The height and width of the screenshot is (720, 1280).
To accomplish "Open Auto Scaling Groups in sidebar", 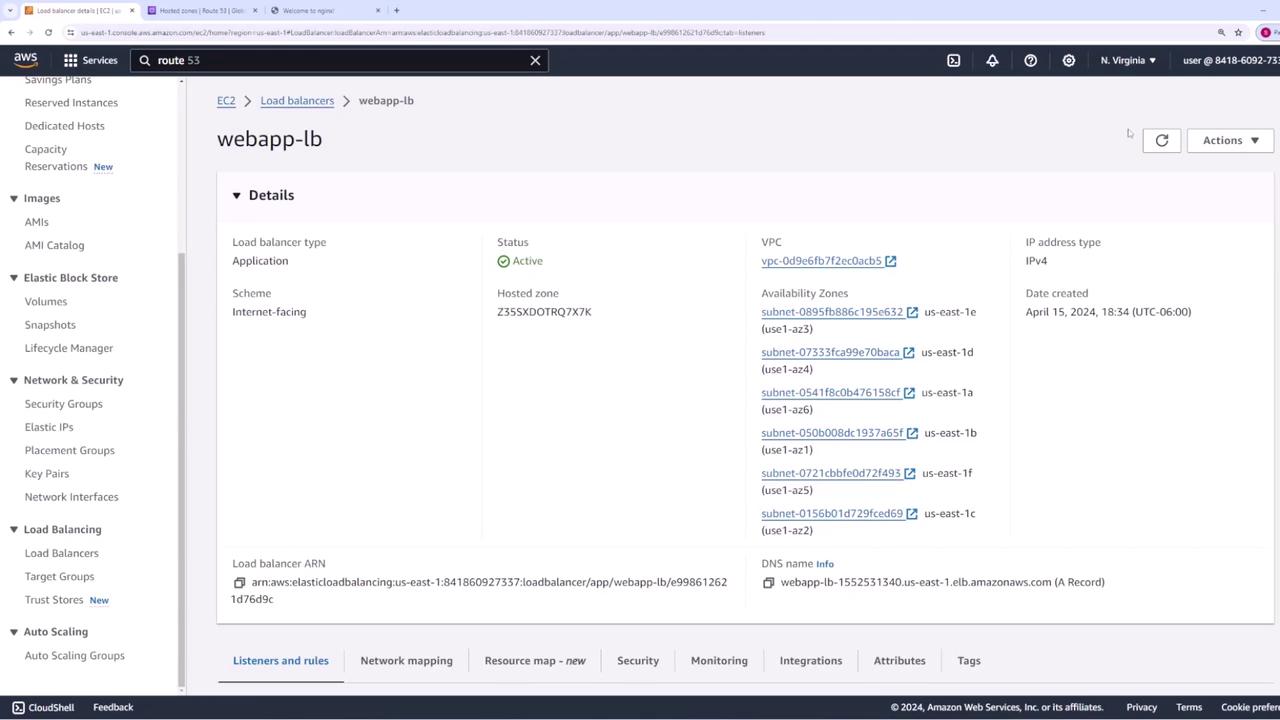I will [x=74, y=656].
